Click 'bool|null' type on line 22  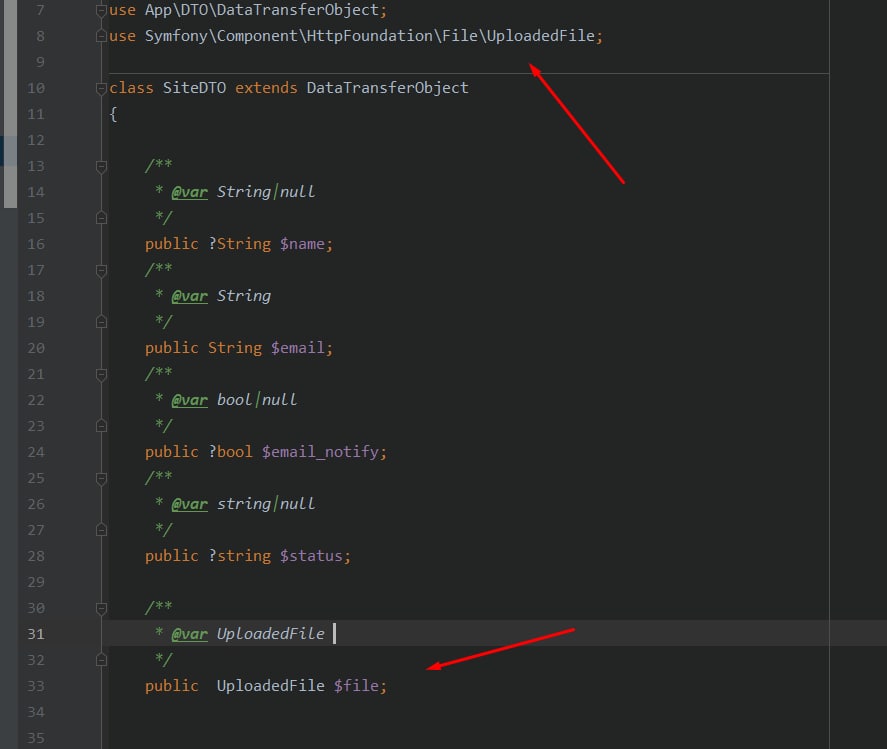pos(257,401)
